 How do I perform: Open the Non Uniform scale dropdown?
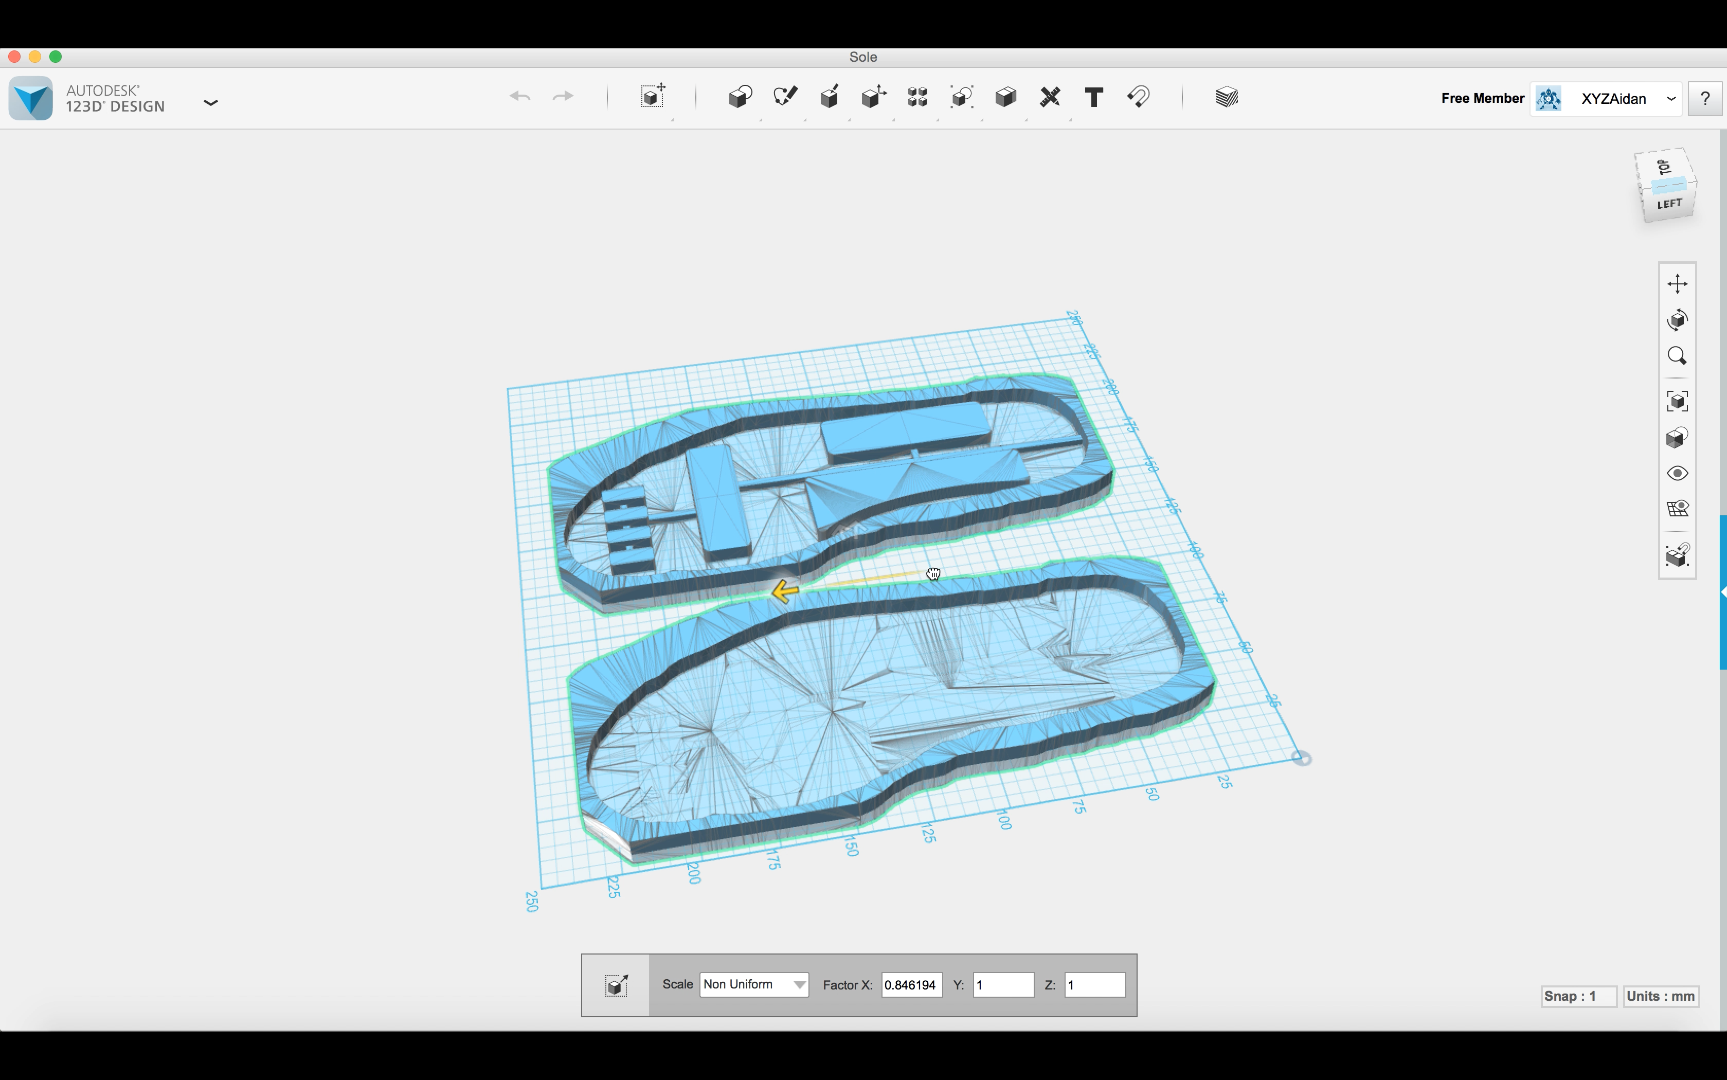click(x=753, y=984)
